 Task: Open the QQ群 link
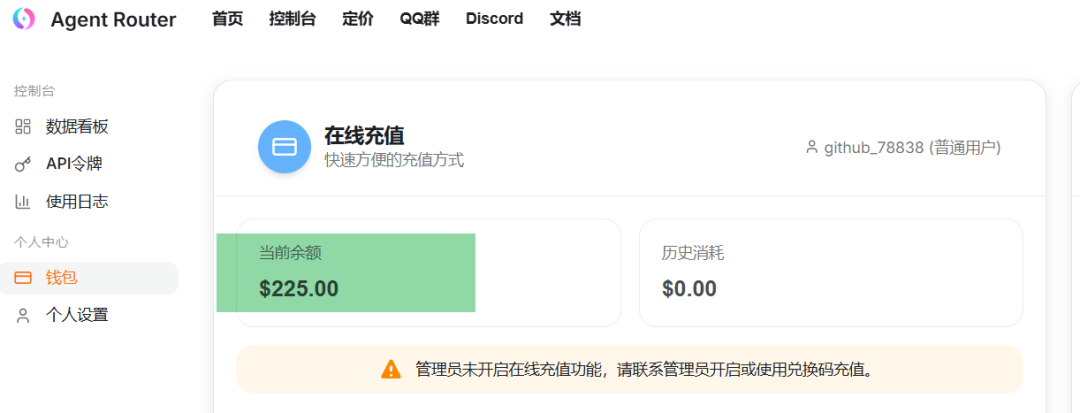point(419,19)
